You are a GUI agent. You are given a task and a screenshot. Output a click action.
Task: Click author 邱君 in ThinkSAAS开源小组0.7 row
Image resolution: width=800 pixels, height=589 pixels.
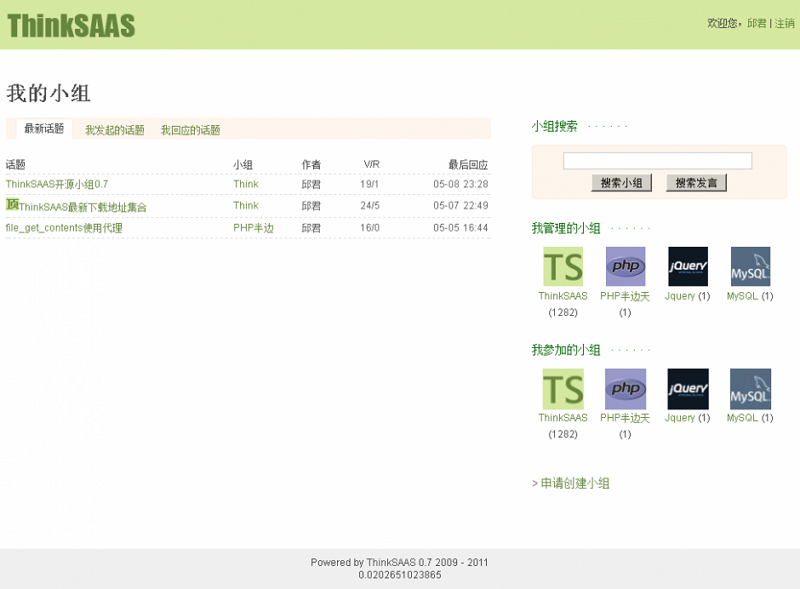pyautogui.click(x=311, y=184)
